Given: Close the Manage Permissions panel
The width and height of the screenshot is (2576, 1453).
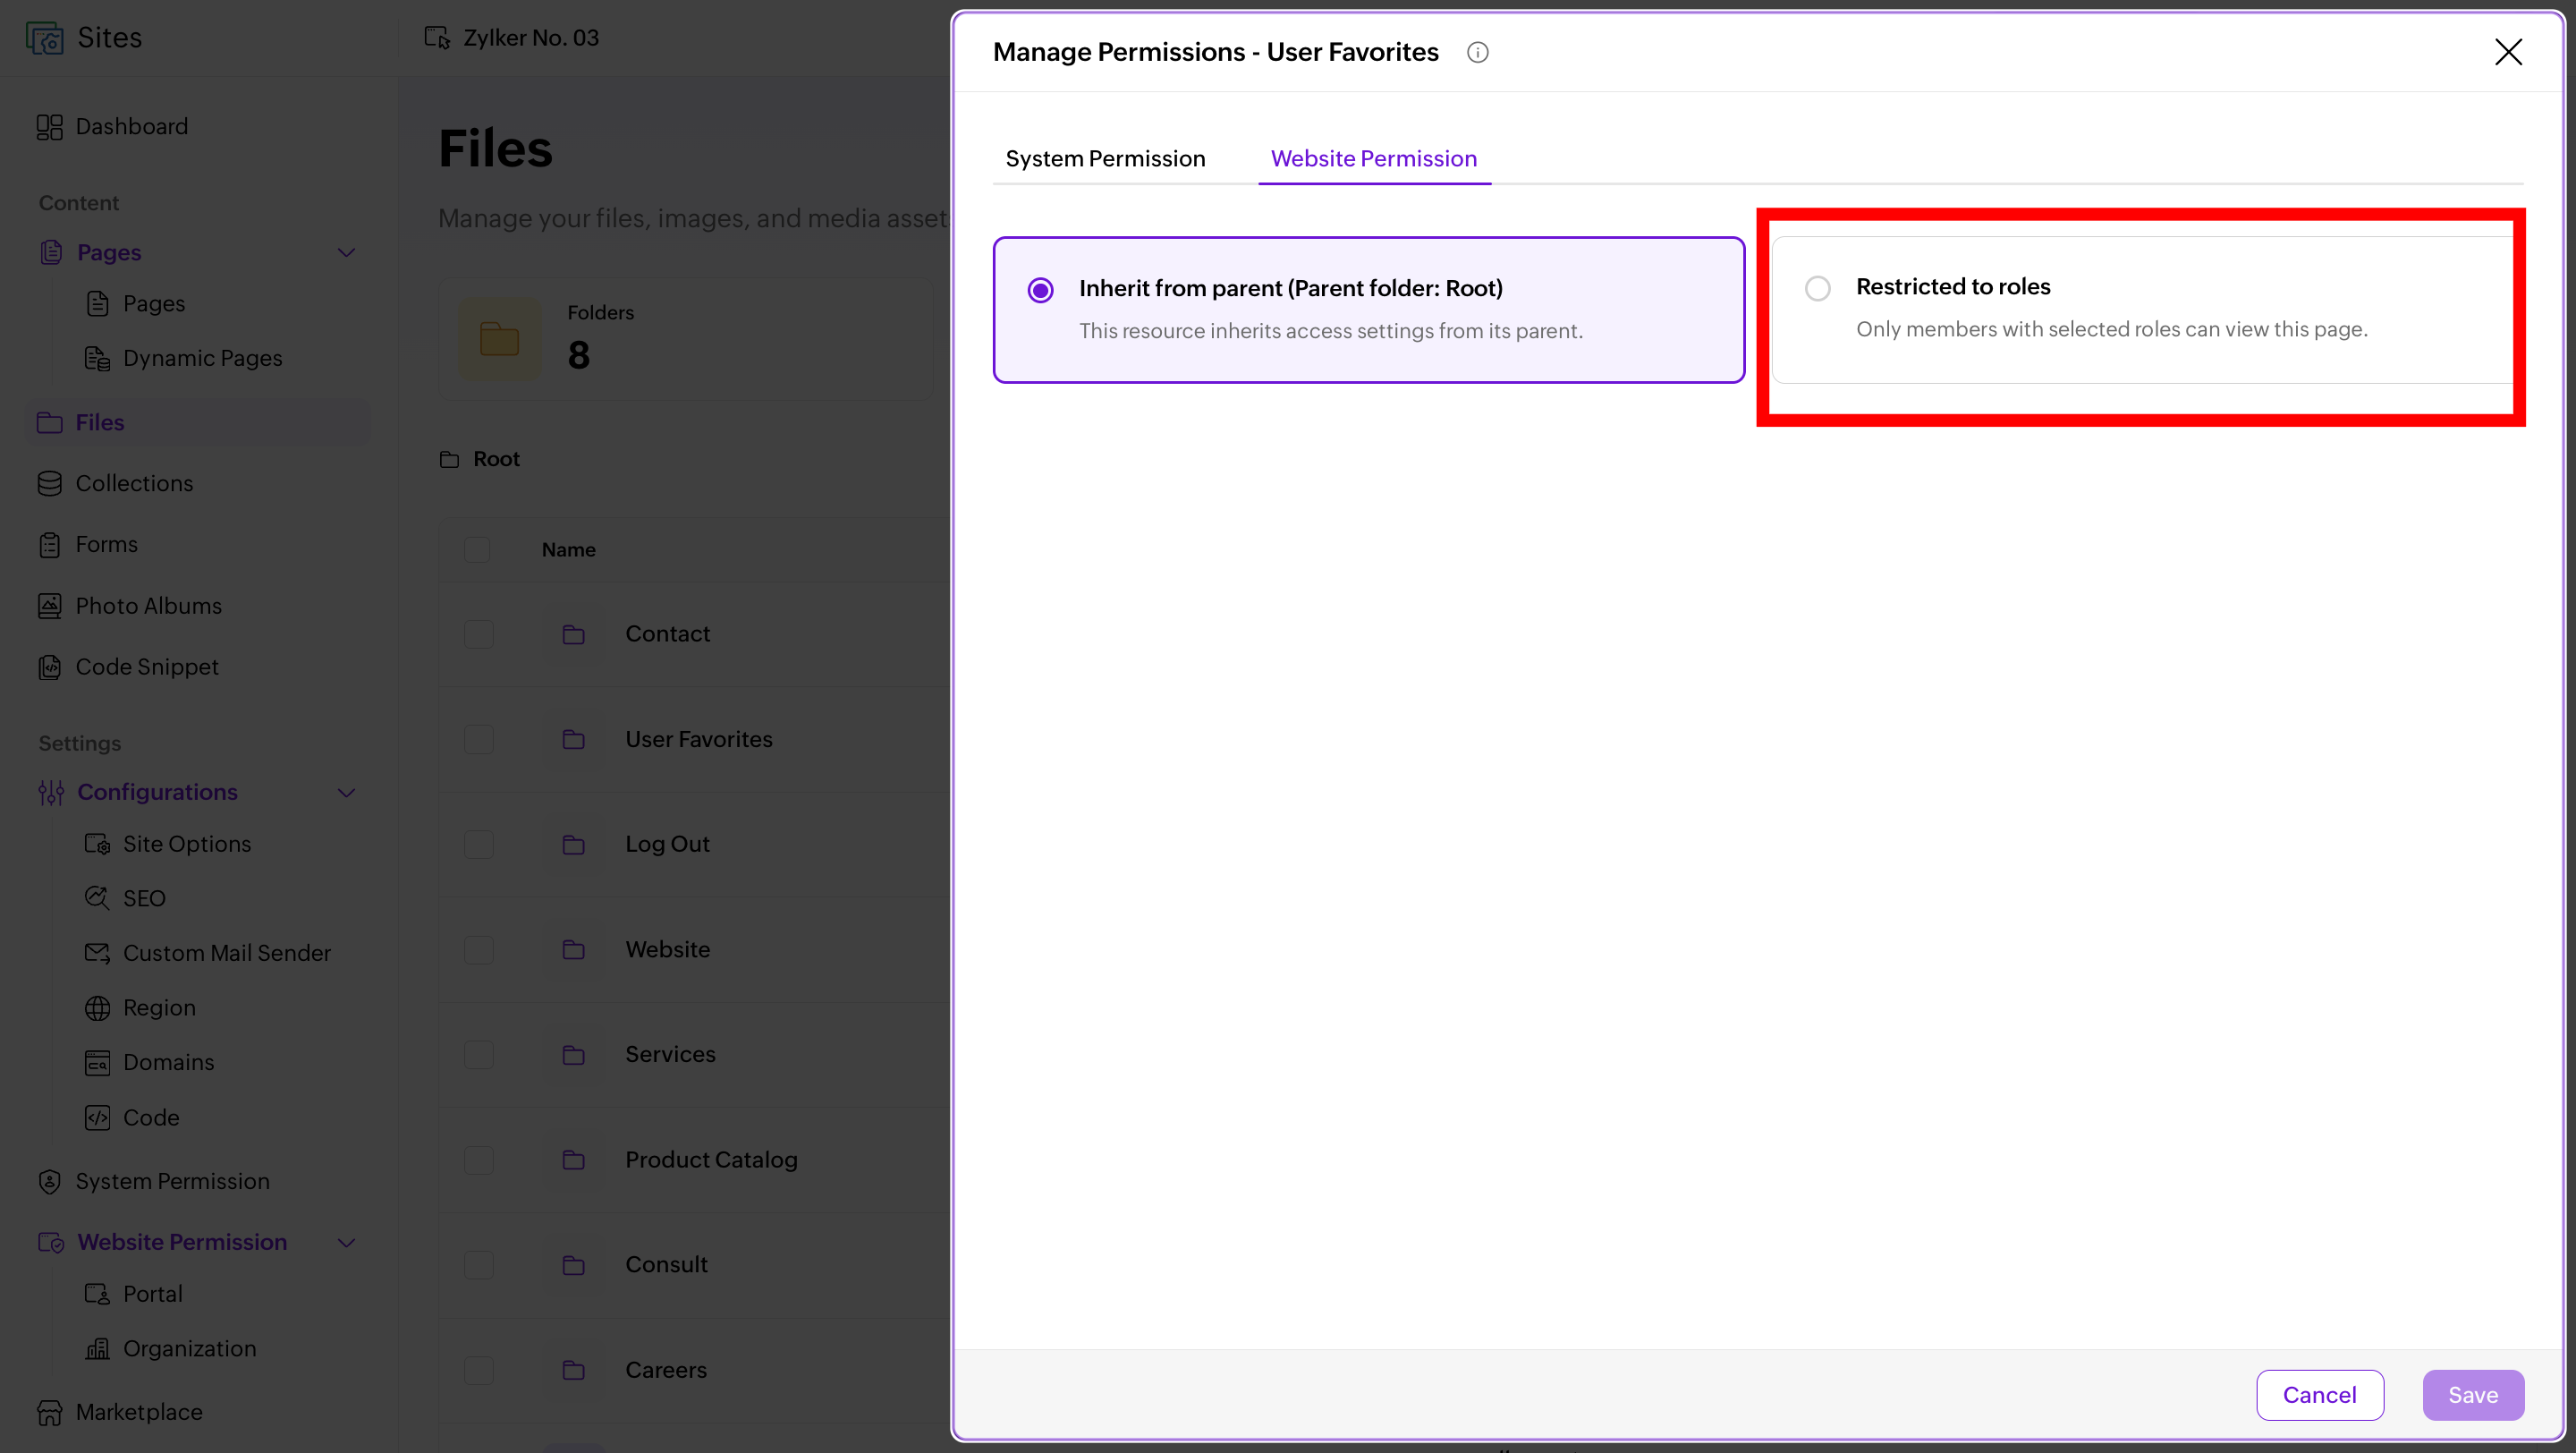Looking at the screenshot, I should (2507, 52).
